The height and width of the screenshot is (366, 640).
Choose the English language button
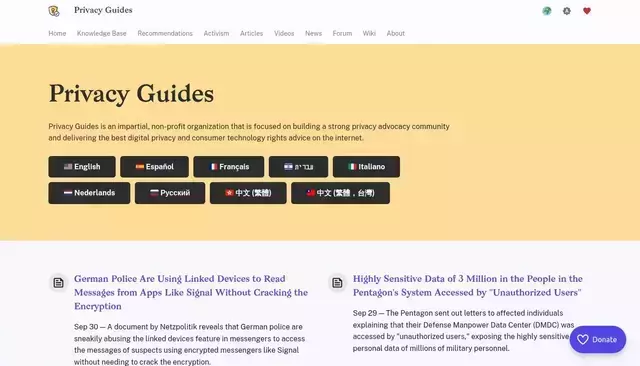click(82, 166)
